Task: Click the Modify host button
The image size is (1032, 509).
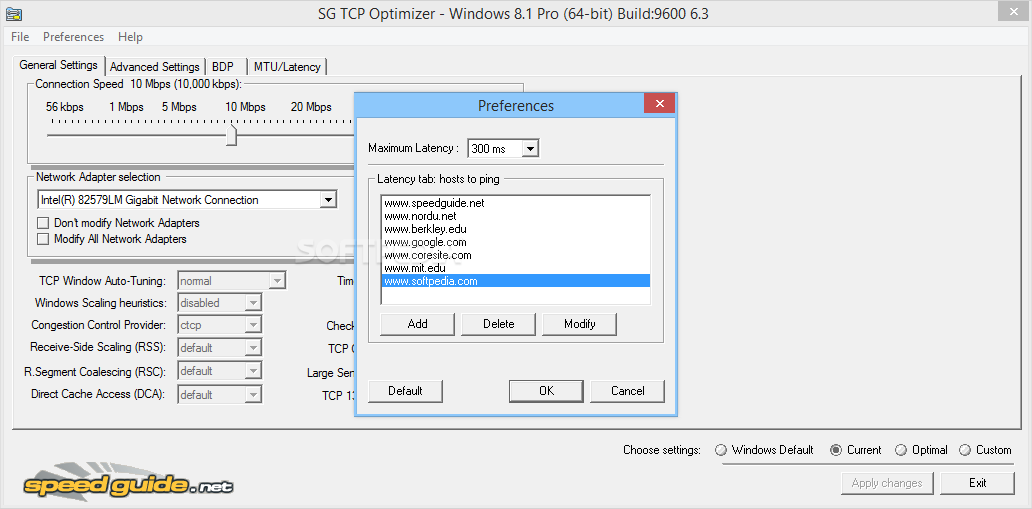Action: [x=579, y=324]
